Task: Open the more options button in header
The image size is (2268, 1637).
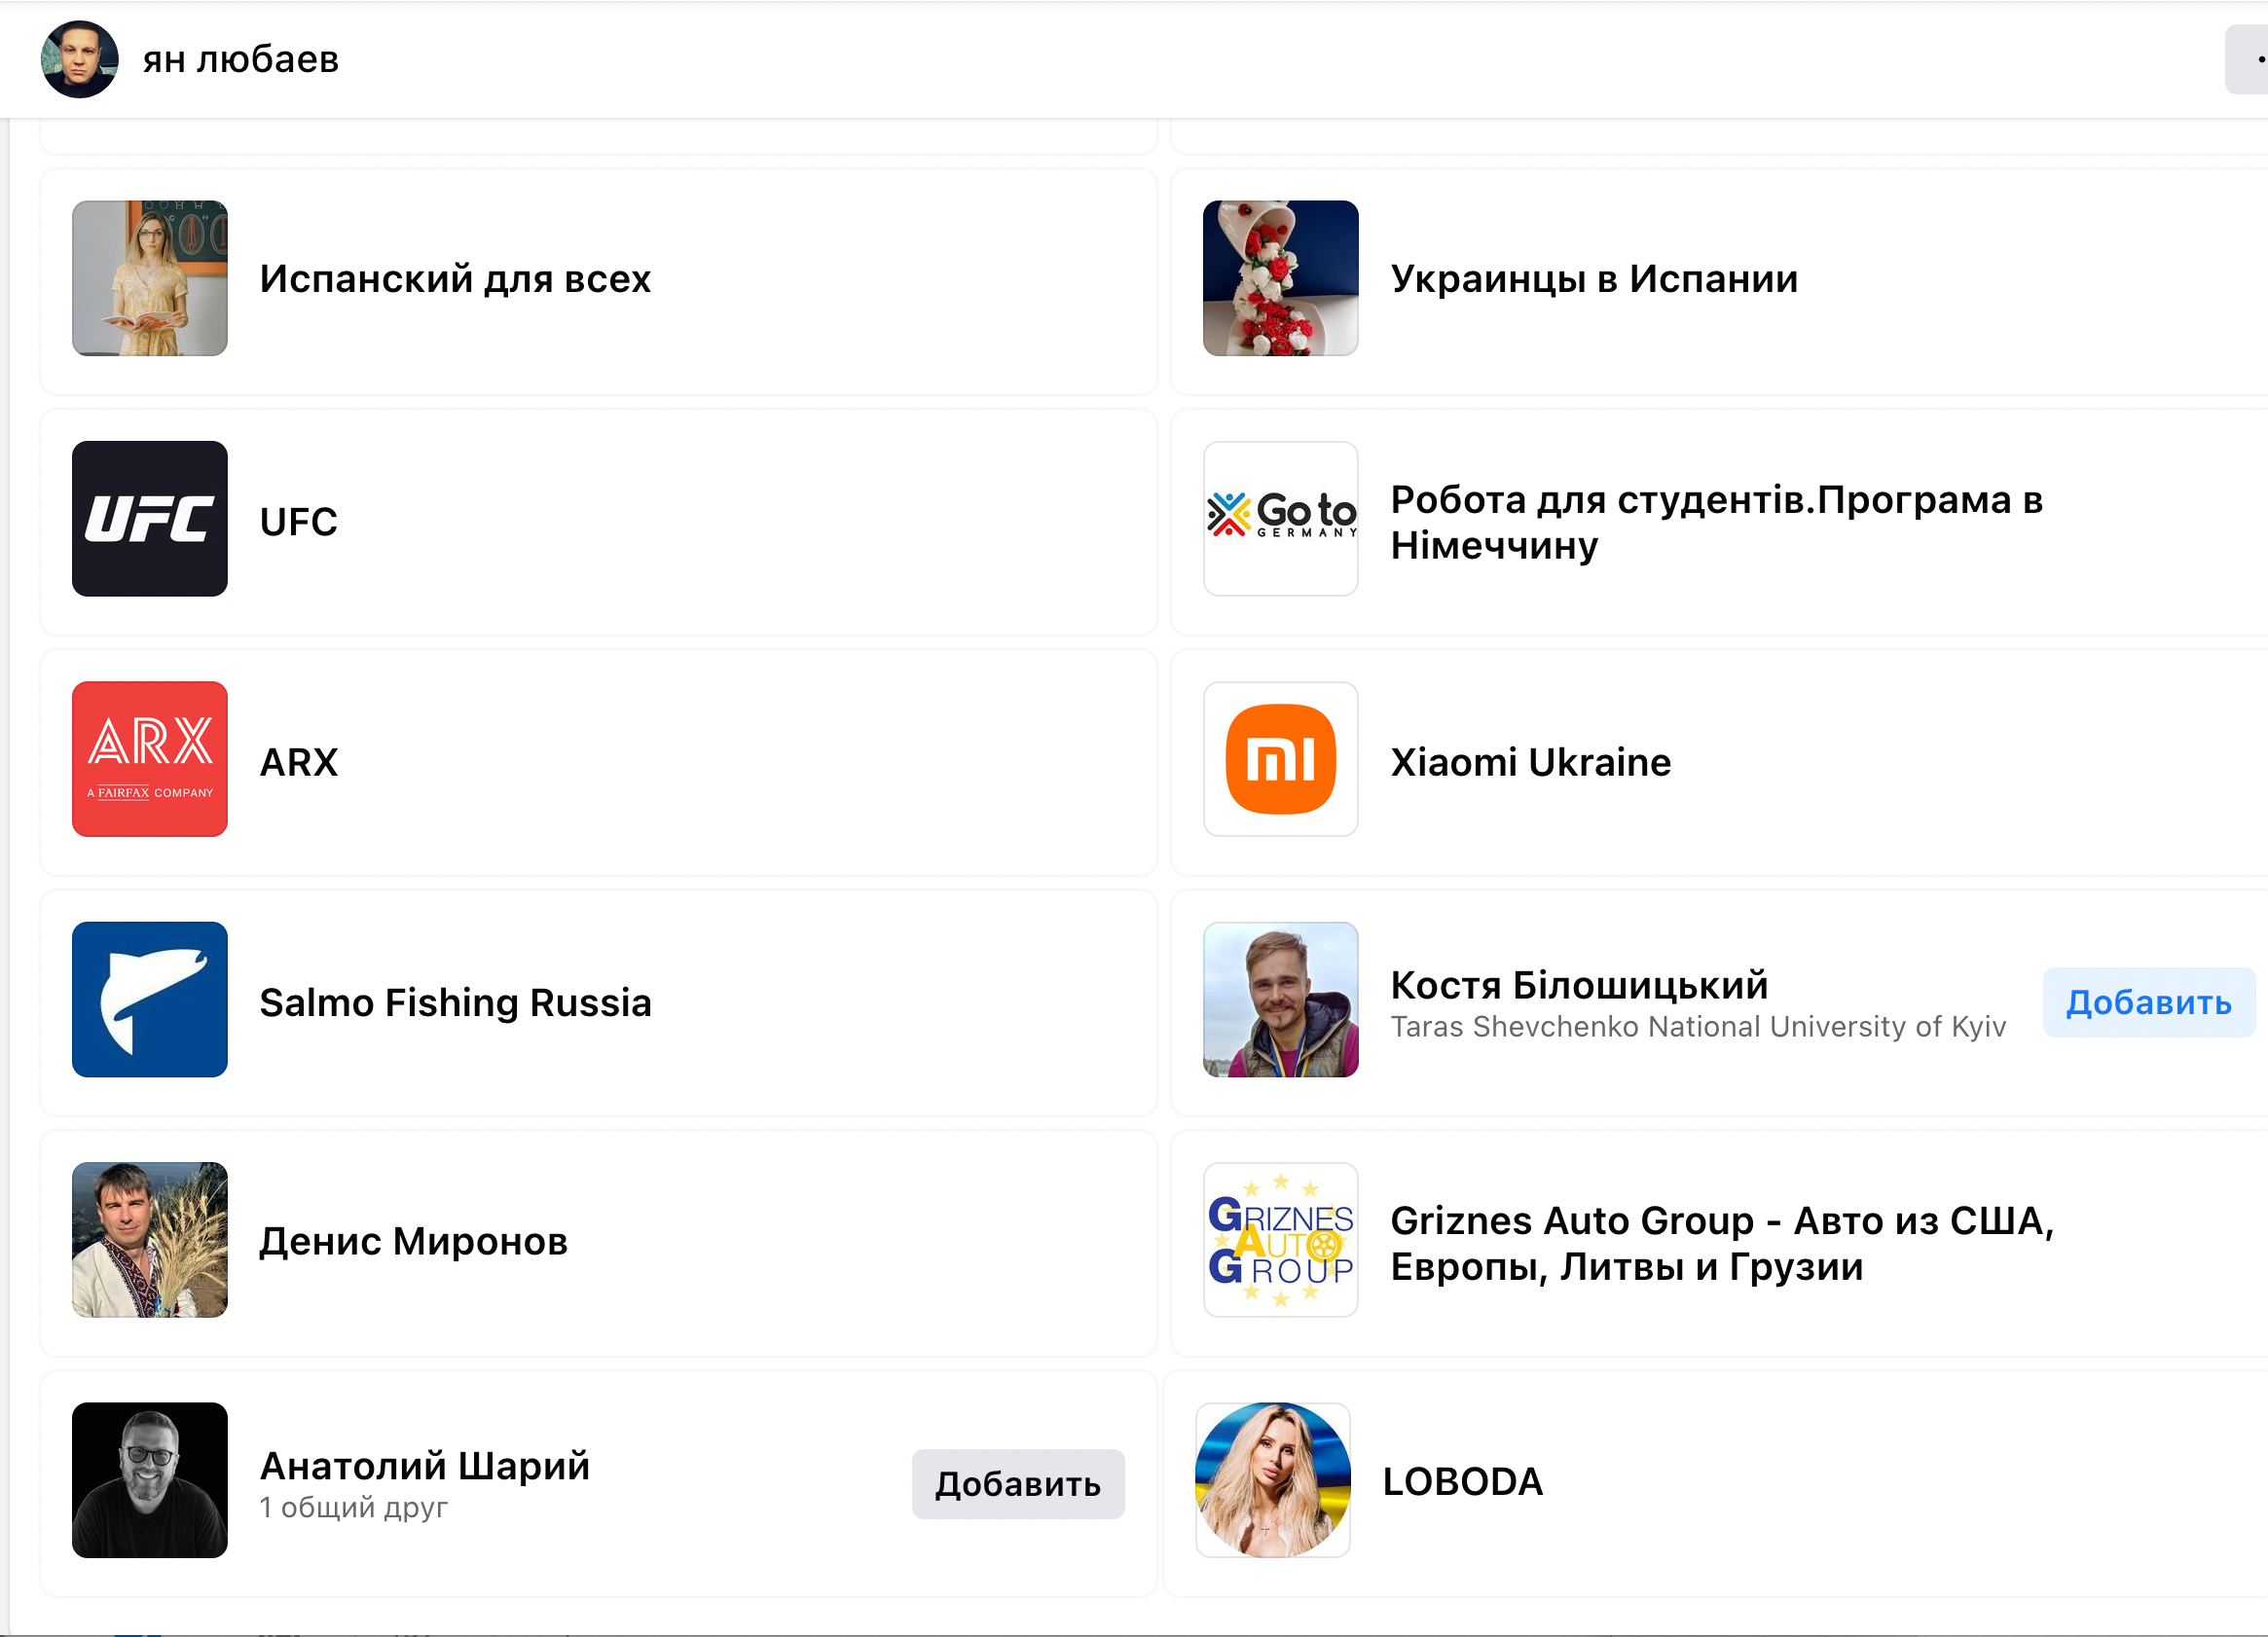Action: (x=2250, y=60)
